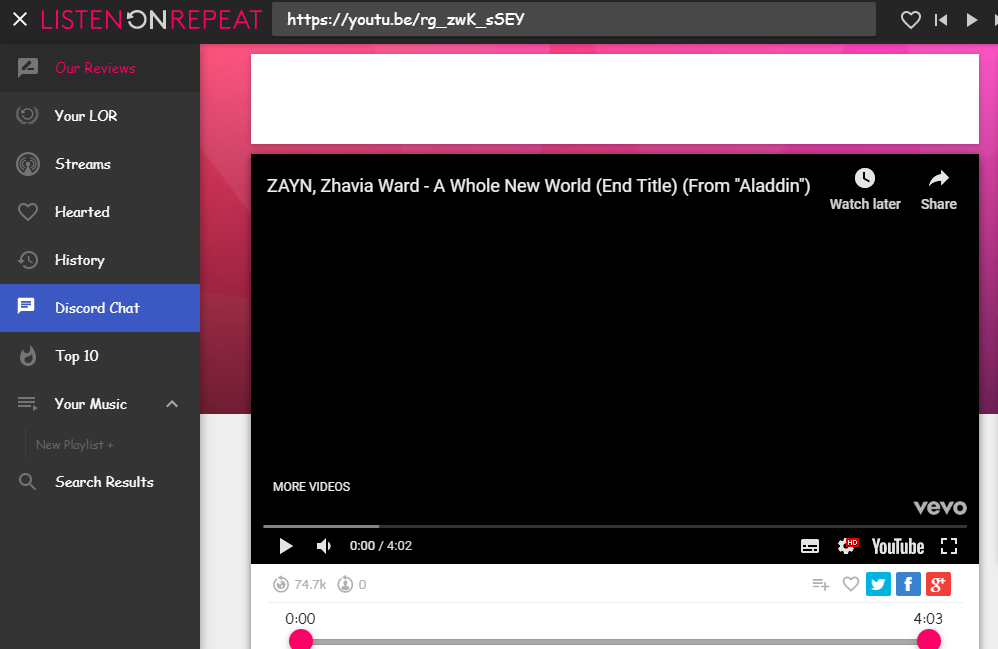Heart the song below the video
Viewport: 998px width, 649px height.
[x=850, y=583]
